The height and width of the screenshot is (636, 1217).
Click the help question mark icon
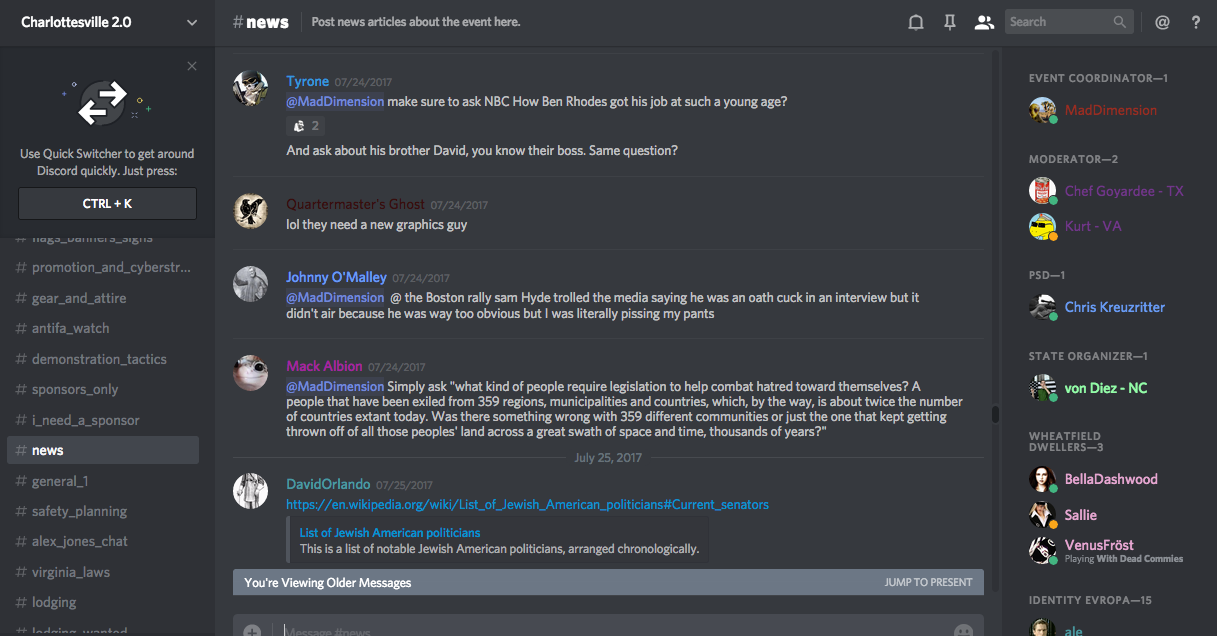click(1195, 22)
